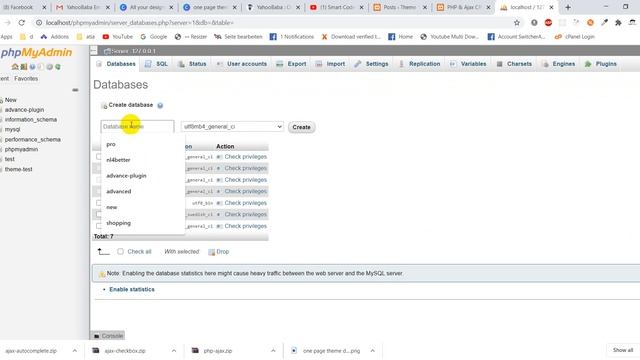Open the User accounts tab
This screenshot has width=640, height=360.
click(242, 64)
